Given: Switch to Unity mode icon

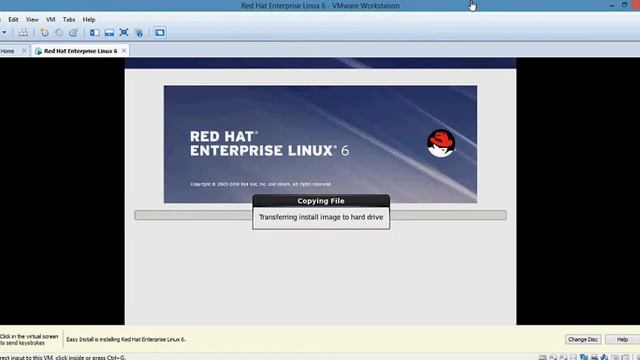Looking at the screenshot, I should tap(139, 33).
